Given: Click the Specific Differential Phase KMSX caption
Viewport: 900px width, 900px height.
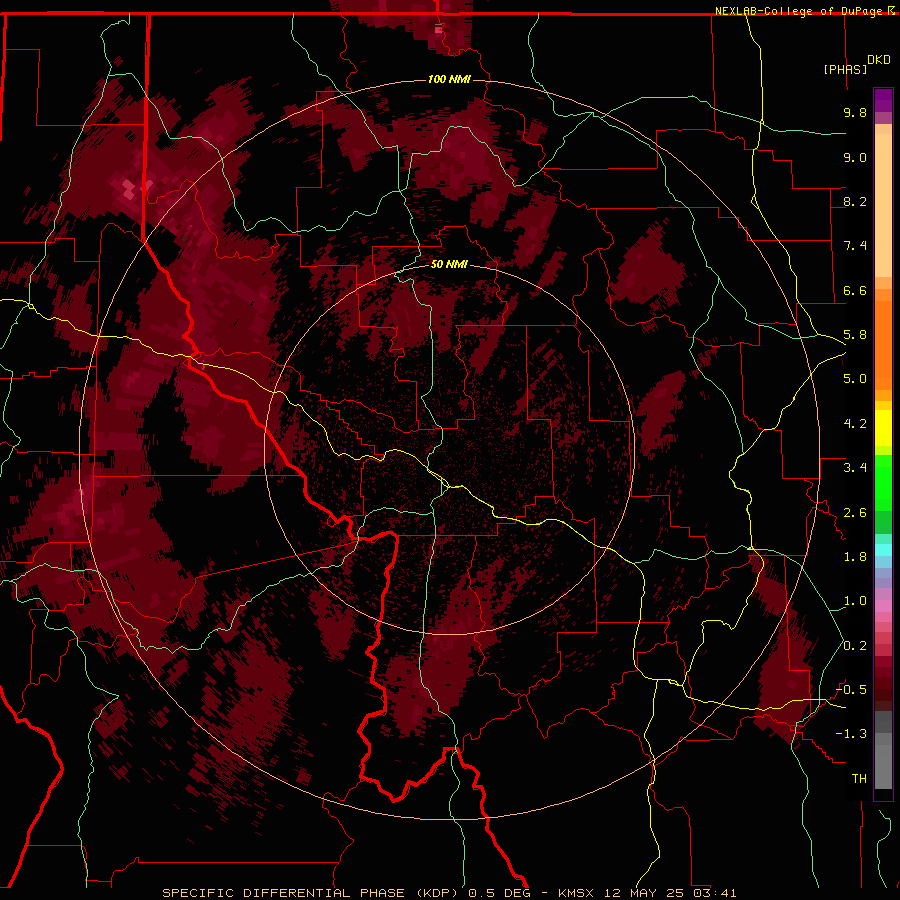Looking at the screenshot, I should pyautogui.click(x=449, y=893).
